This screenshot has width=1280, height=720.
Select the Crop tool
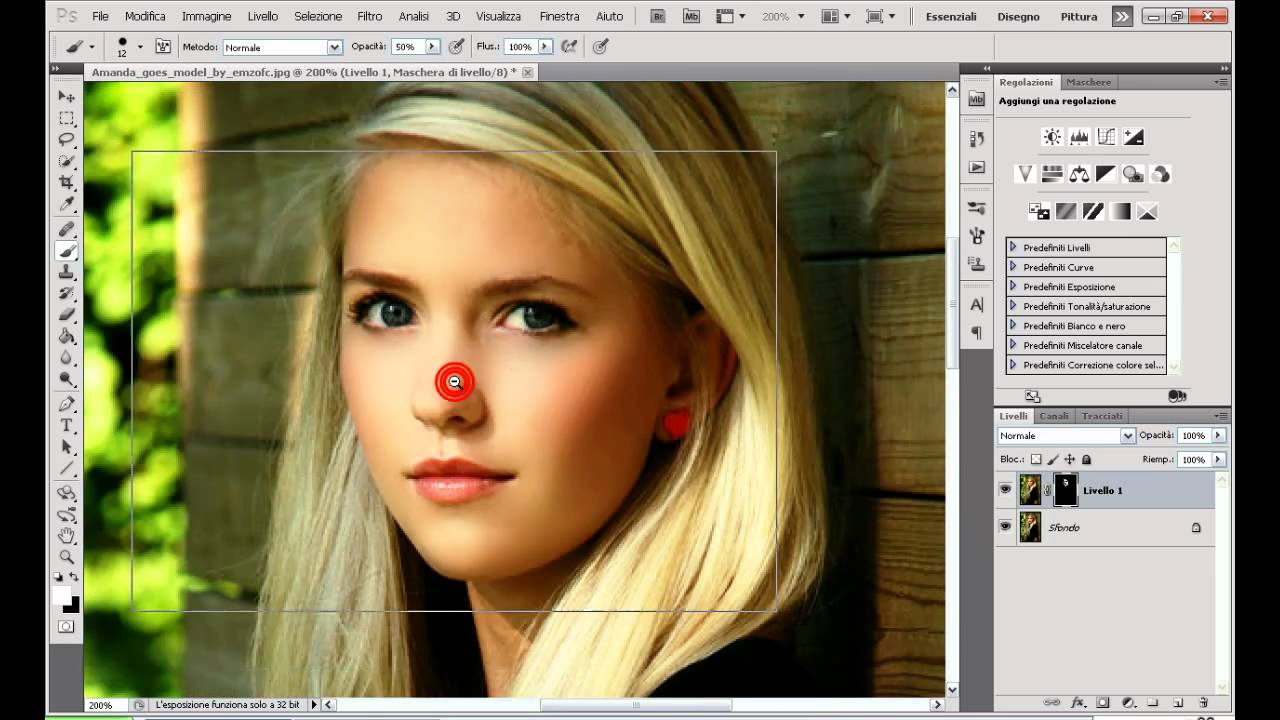click(x=66, y=182)
